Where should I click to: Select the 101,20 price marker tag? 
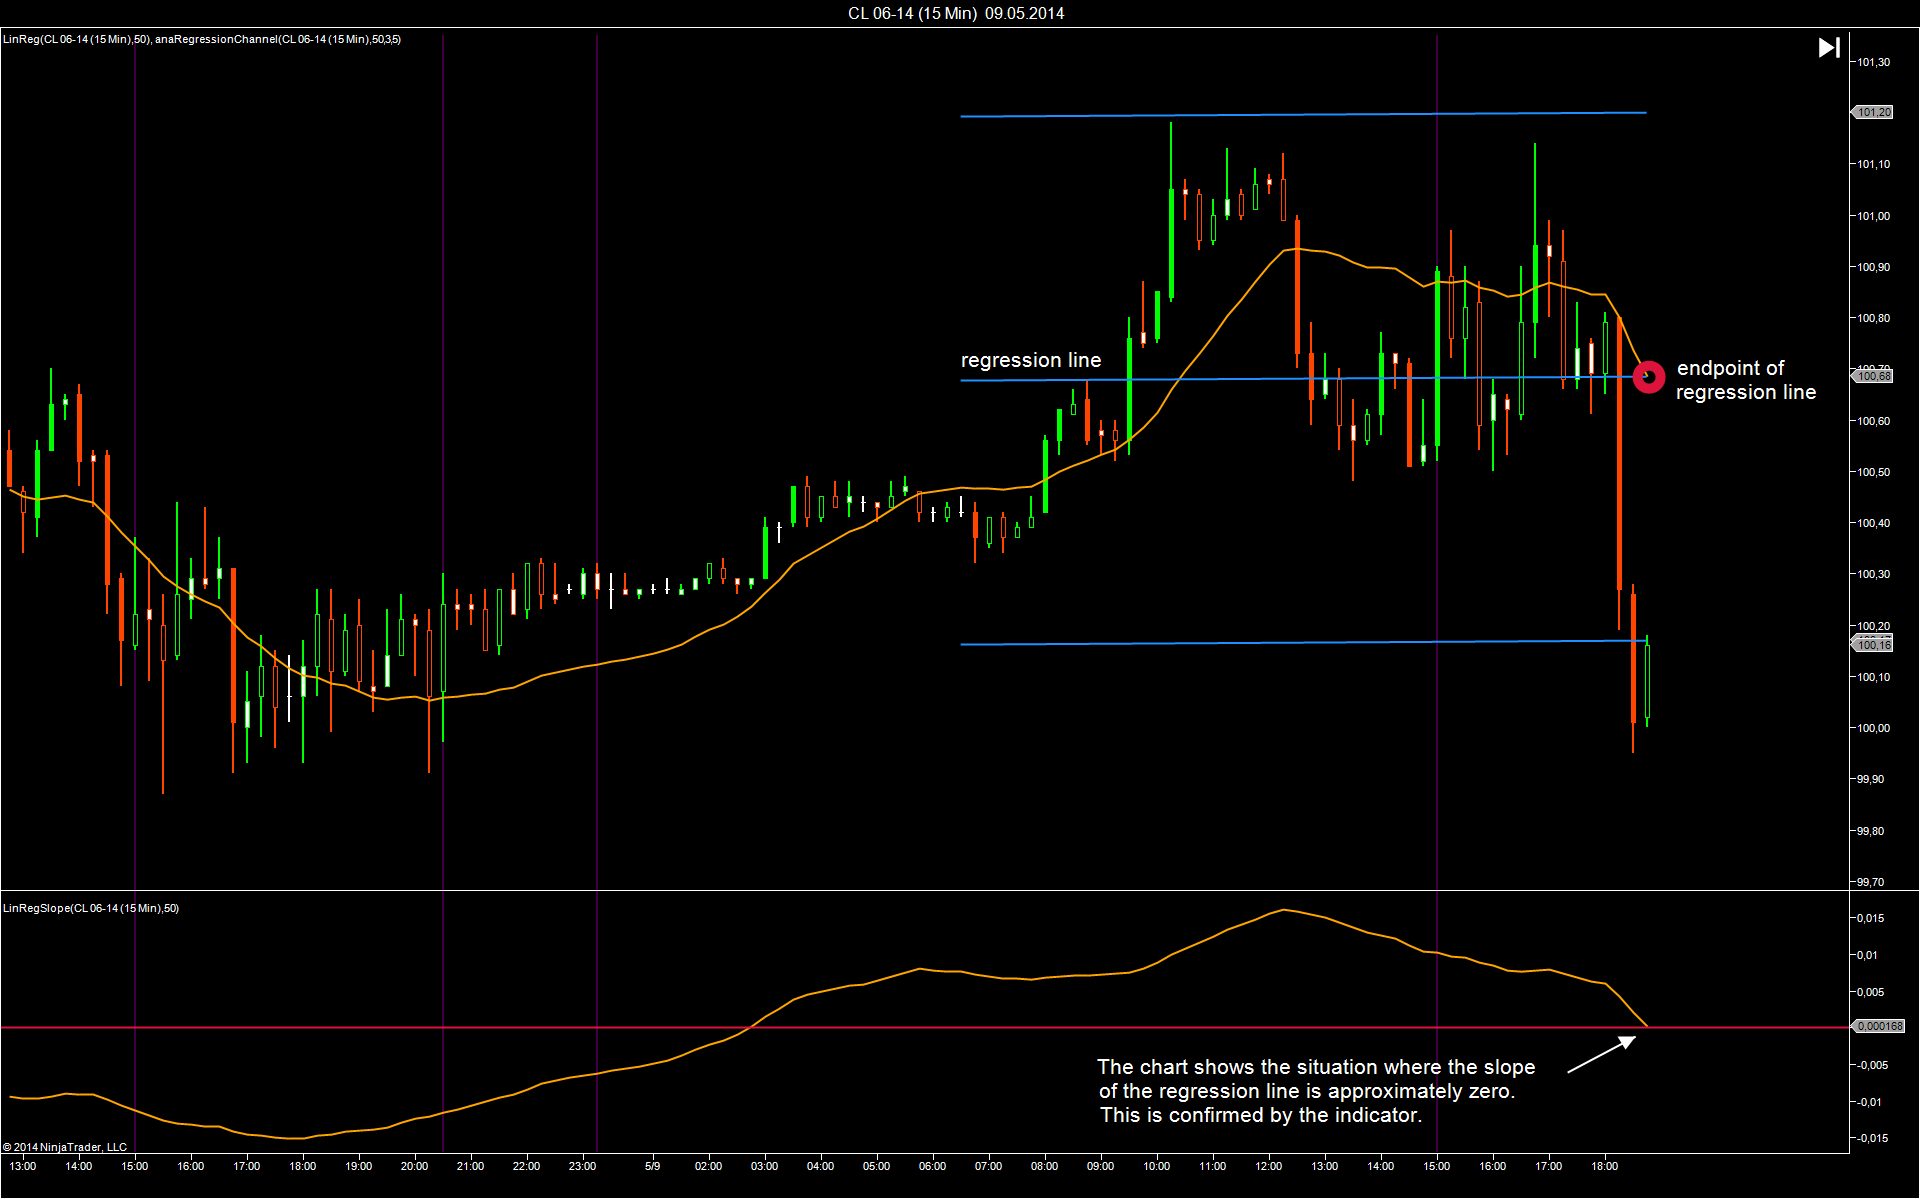[x=1872, y=112]
